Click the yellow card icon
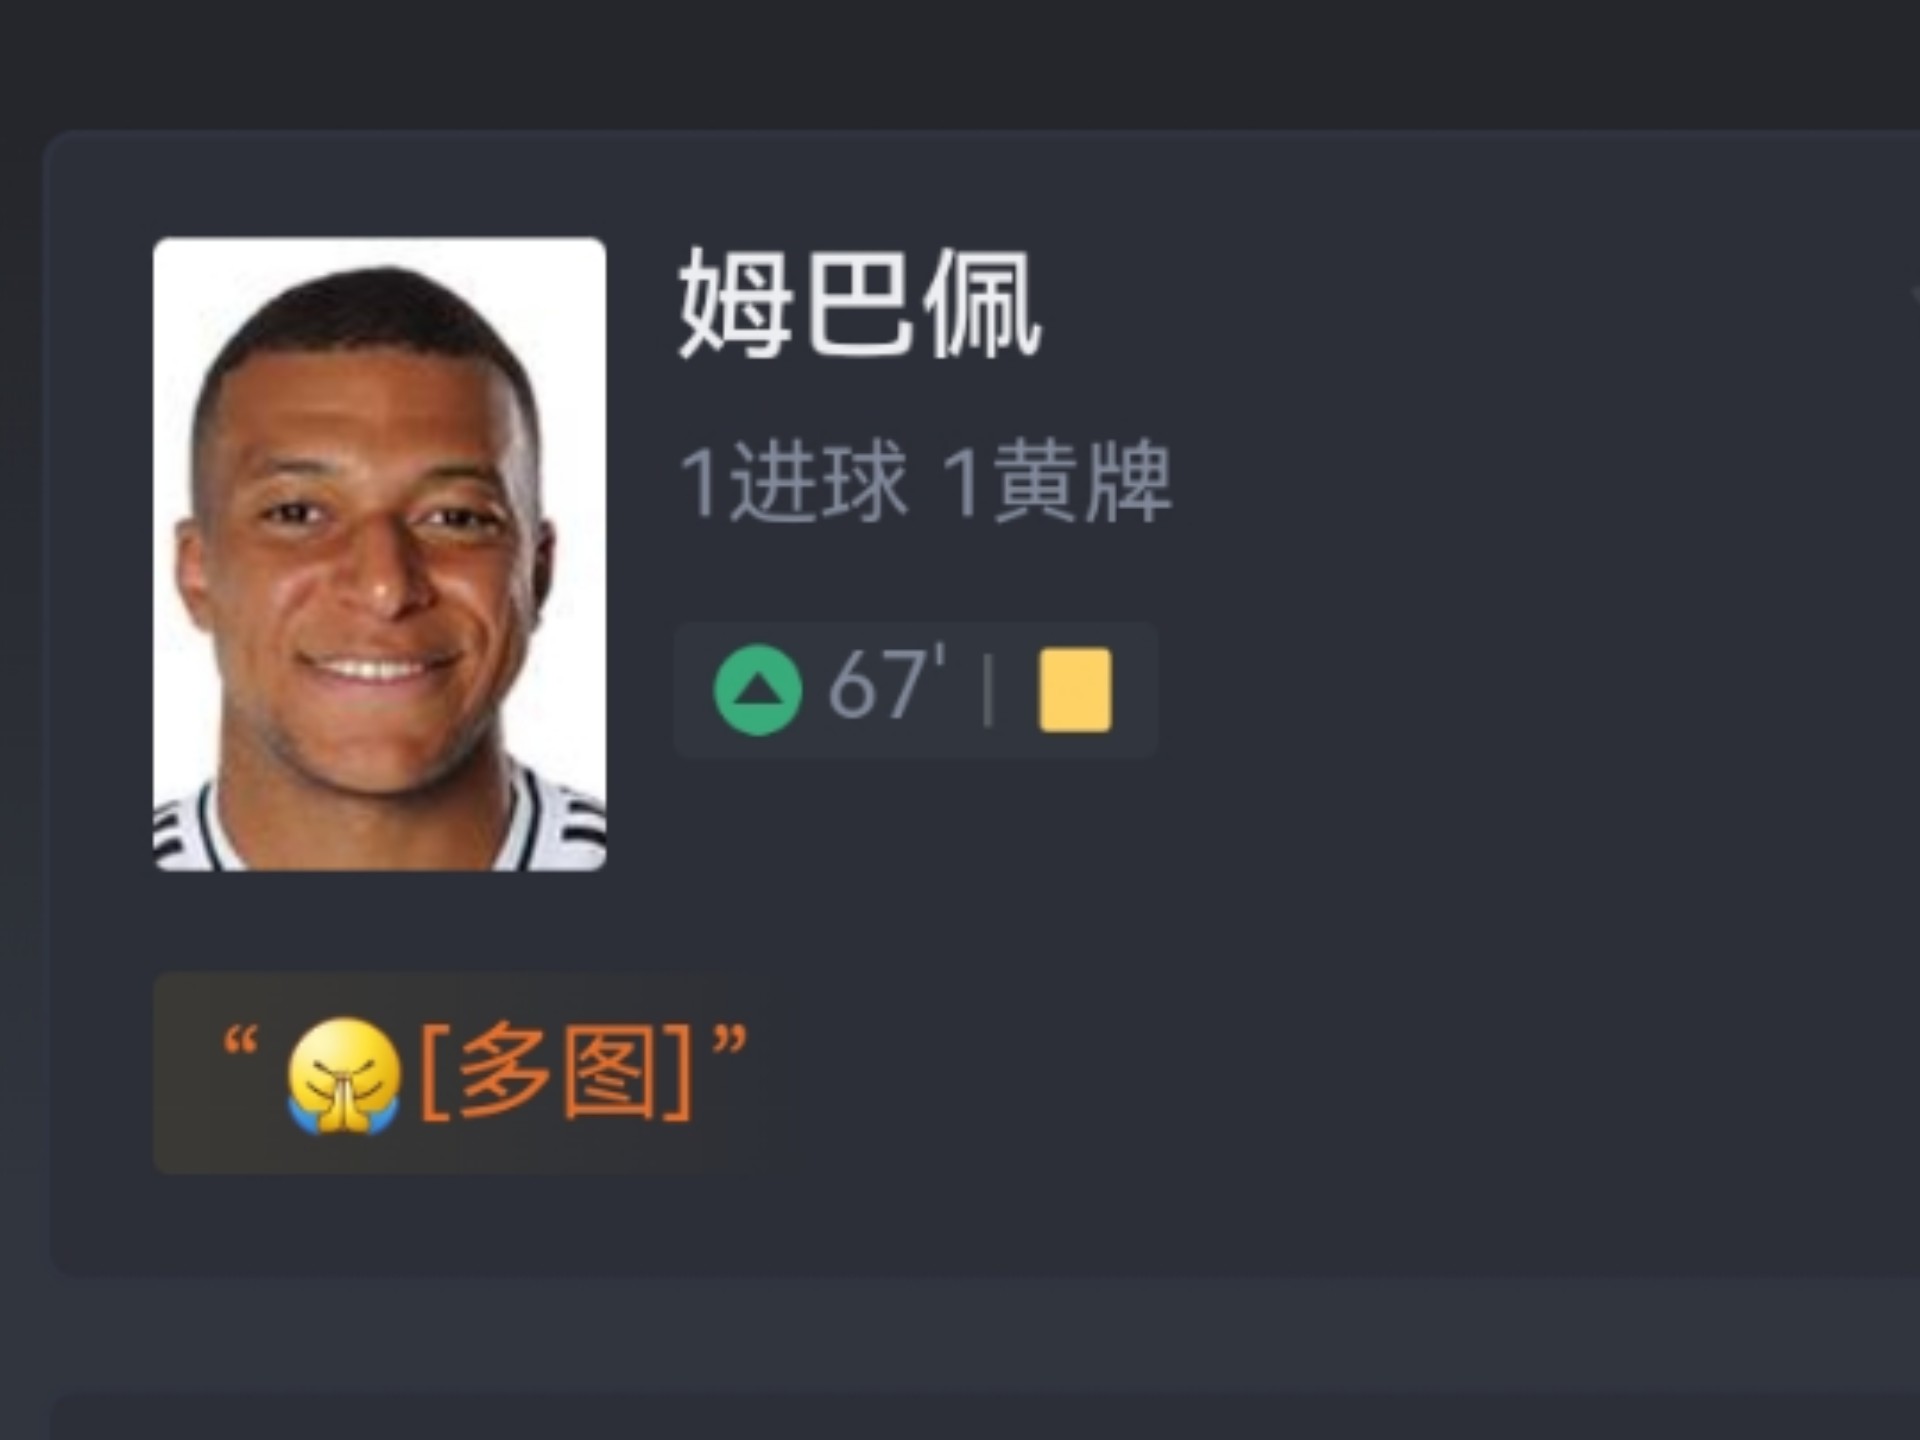This screenshot has width=1920, height=1440. point(1075,690)
